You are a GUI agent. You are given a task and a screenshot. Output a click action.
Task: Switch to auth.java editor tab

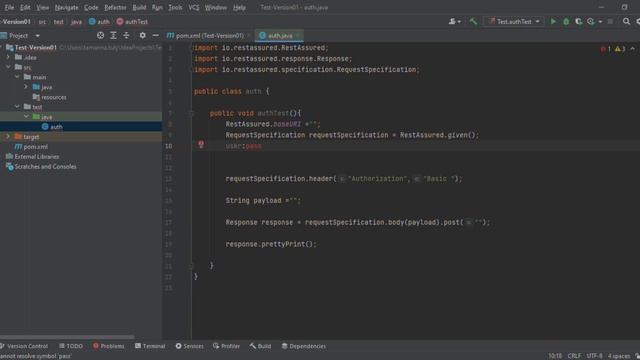coord(280,36)
